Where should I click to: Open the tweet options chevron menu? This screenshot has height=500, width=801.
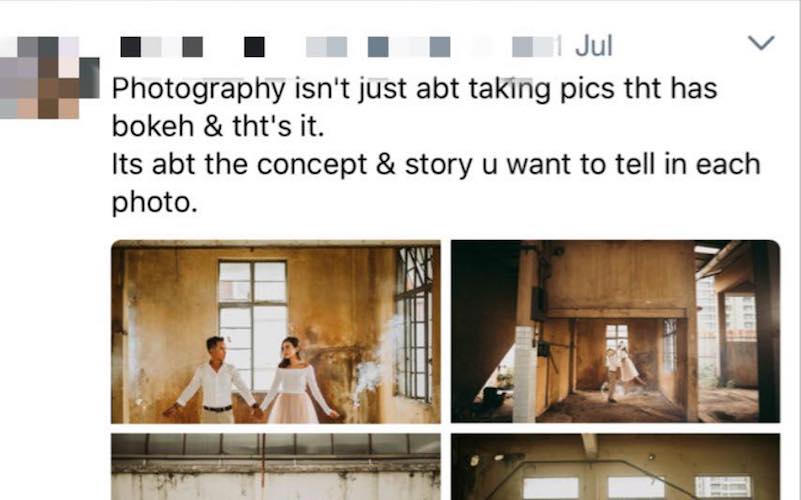pos(761,42)
